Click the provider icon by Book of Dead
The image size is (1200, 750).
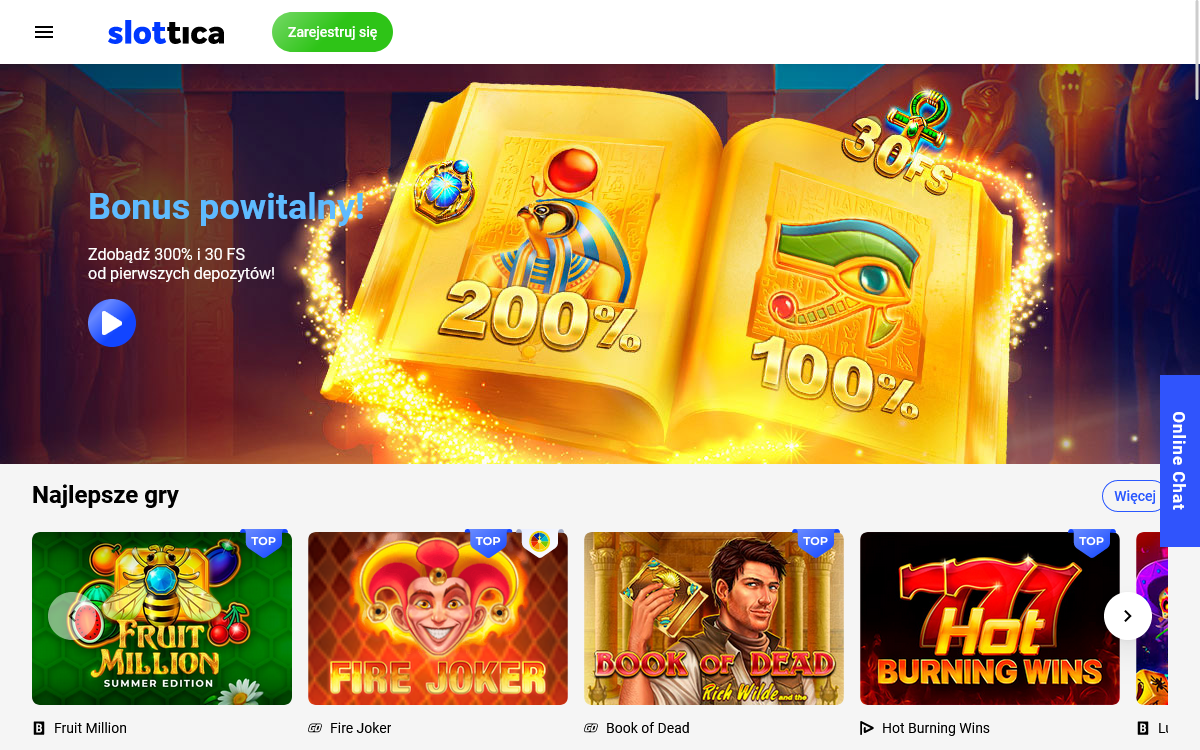591,728
